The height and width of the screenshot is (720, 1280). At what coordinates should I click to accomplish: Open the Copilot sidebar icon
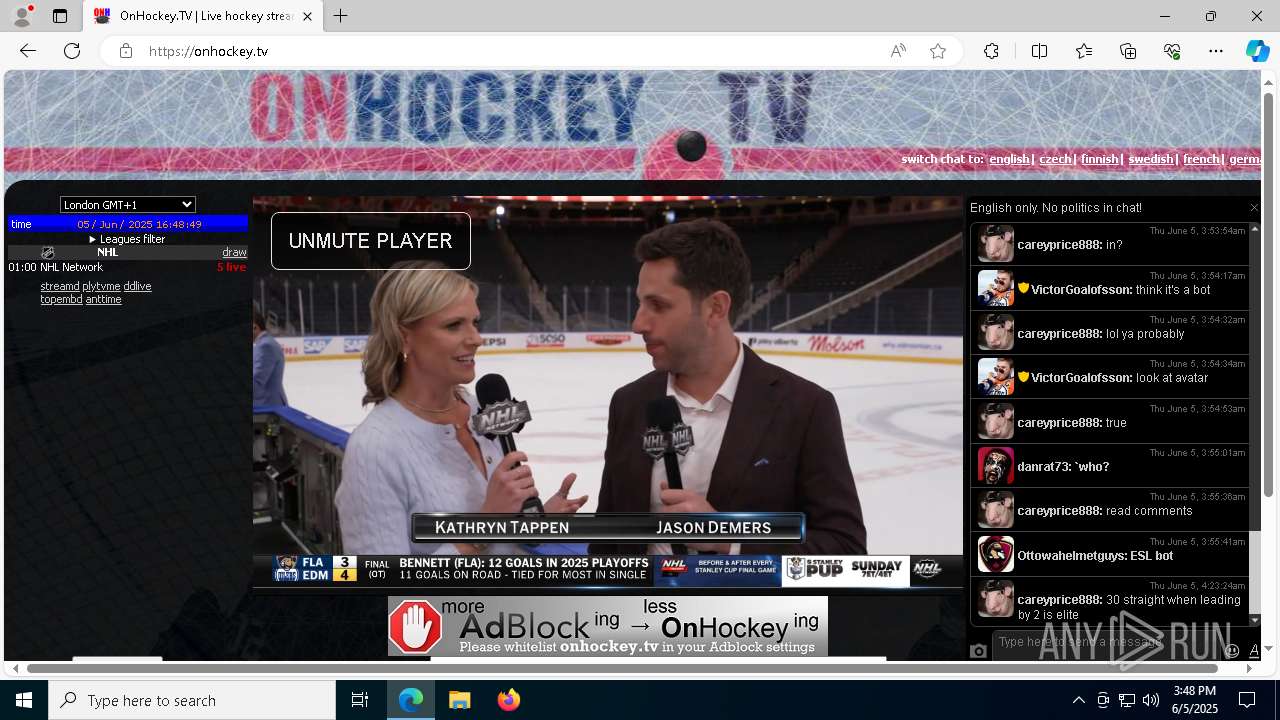point(1257,51)
